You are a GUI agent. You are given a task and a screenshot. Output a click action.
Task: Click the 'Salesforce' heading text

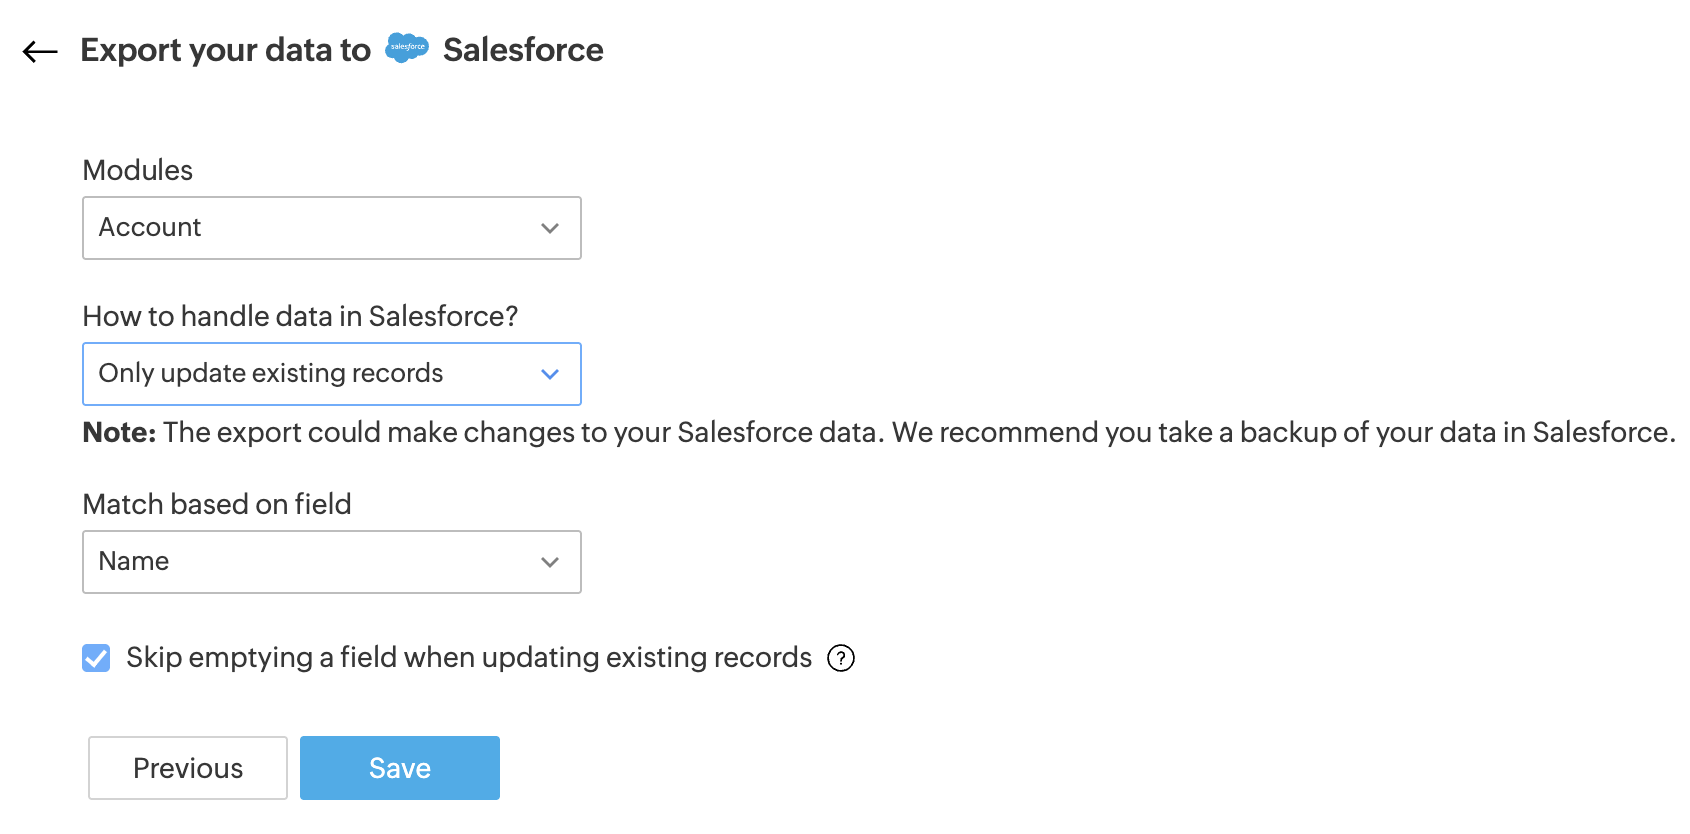click(x=523, y=50)
